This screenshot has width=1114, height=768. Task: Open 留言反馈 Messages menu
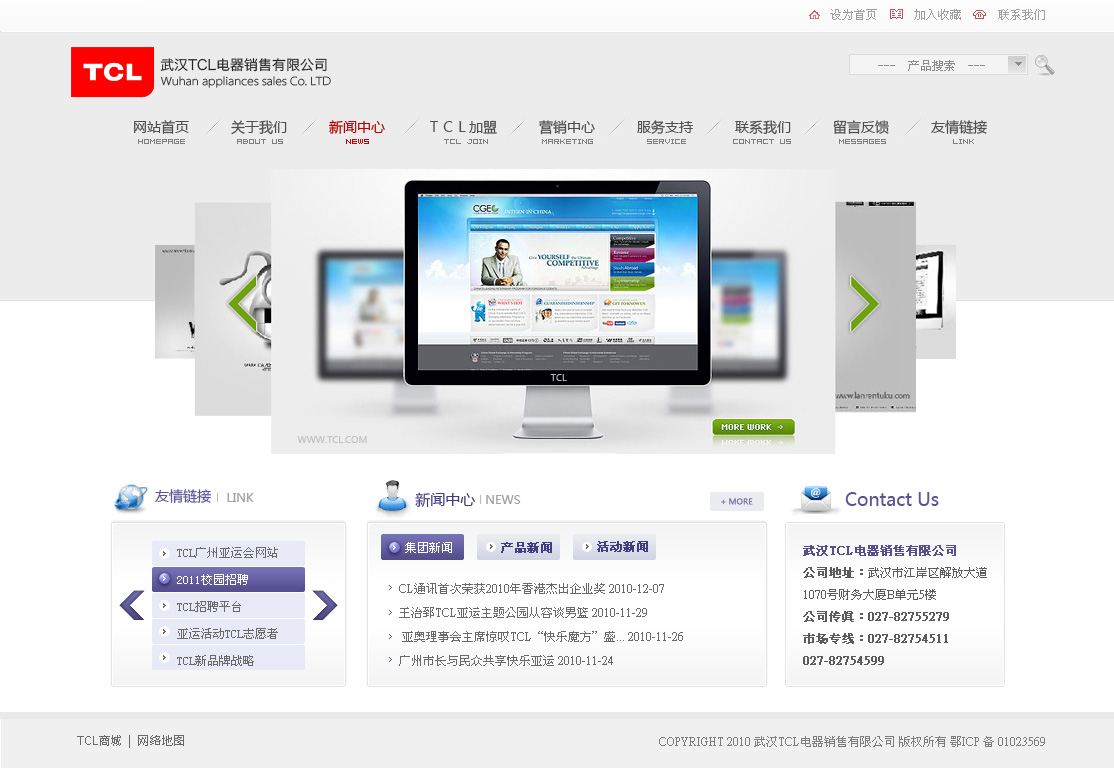tap(861, 132)
